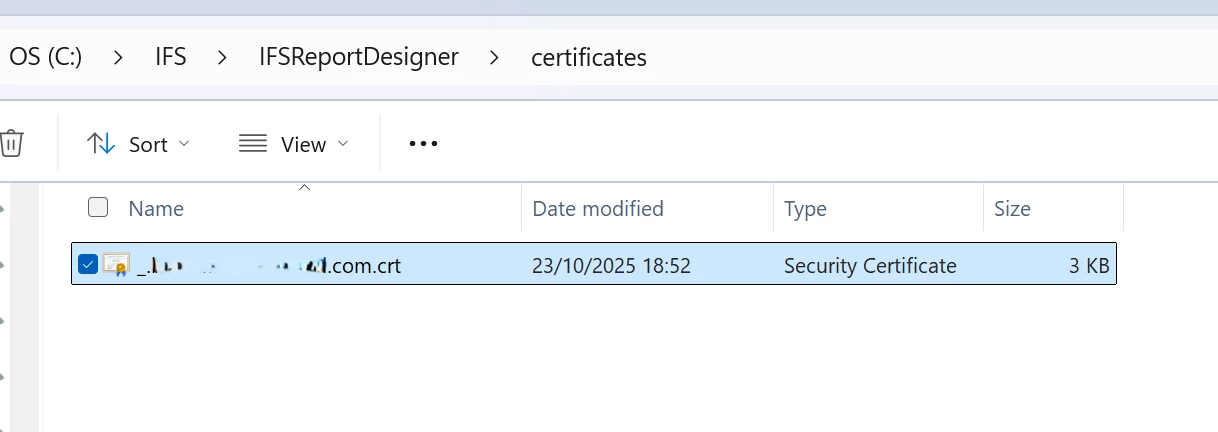The image size is (1218, 432).
Task: Click the certificates breadcrumb segment
Action: pos(589,57)
